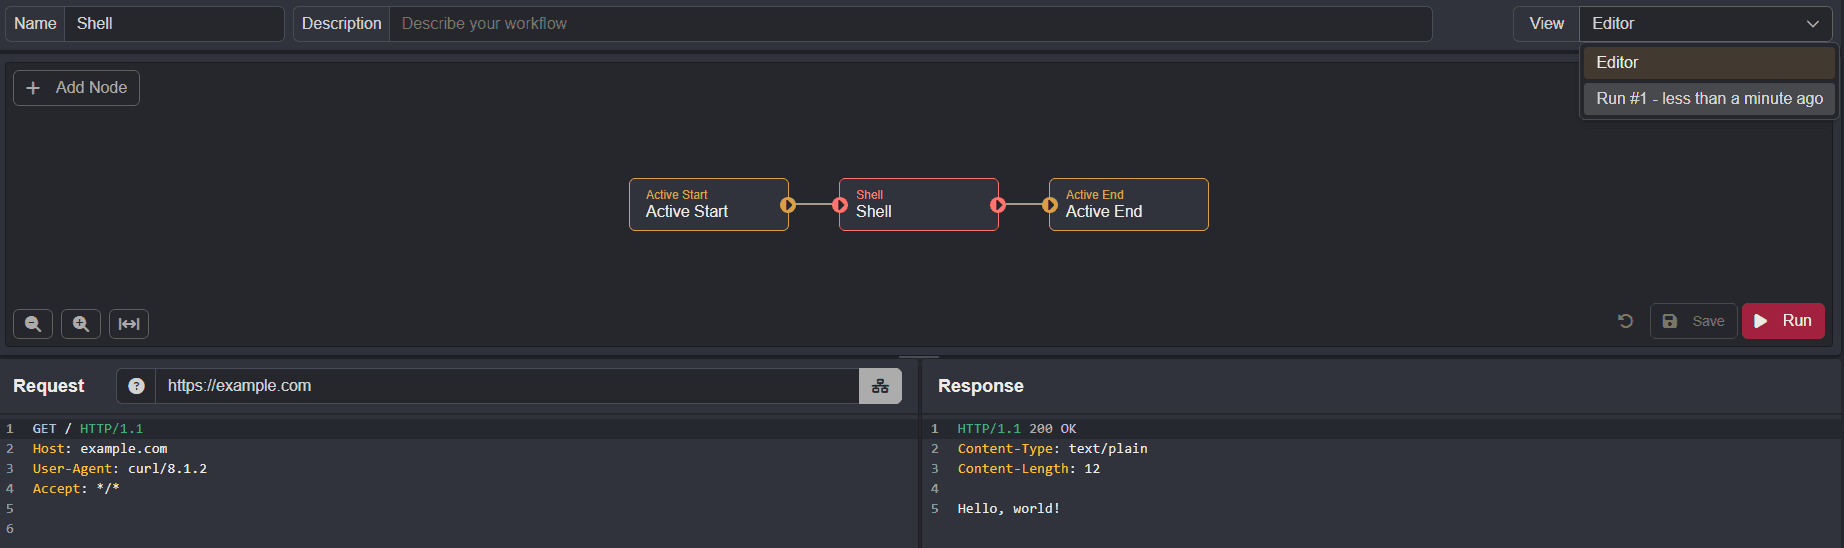
Task: Click the zoom out magnifier icon
Action: click(x=33, y=324)
